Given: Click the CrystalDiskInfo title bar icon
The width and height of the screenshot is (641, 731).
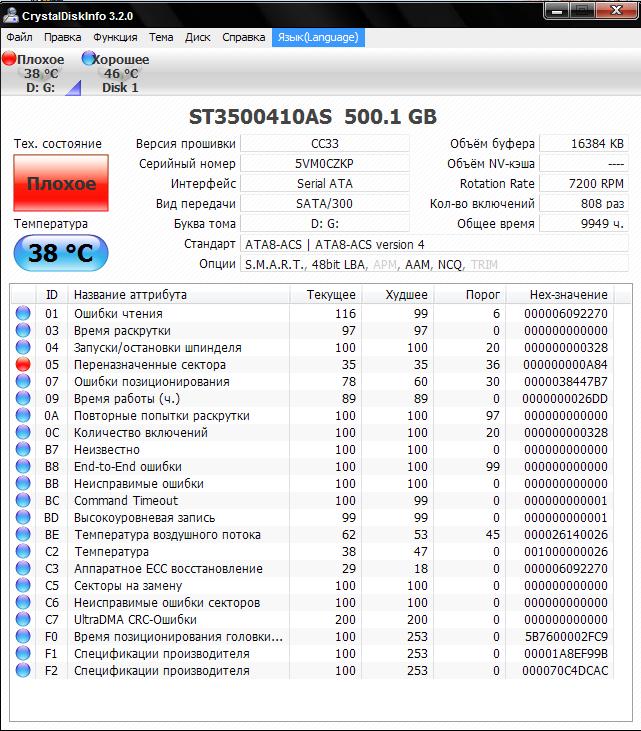Looking at the screenshot, I should click(10, 15).
